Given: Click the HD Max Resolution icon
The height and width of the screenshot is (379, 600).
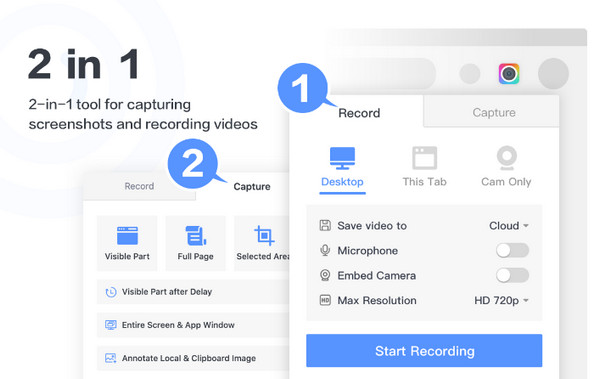Looking at the screenshot, I should click(325, 300).
